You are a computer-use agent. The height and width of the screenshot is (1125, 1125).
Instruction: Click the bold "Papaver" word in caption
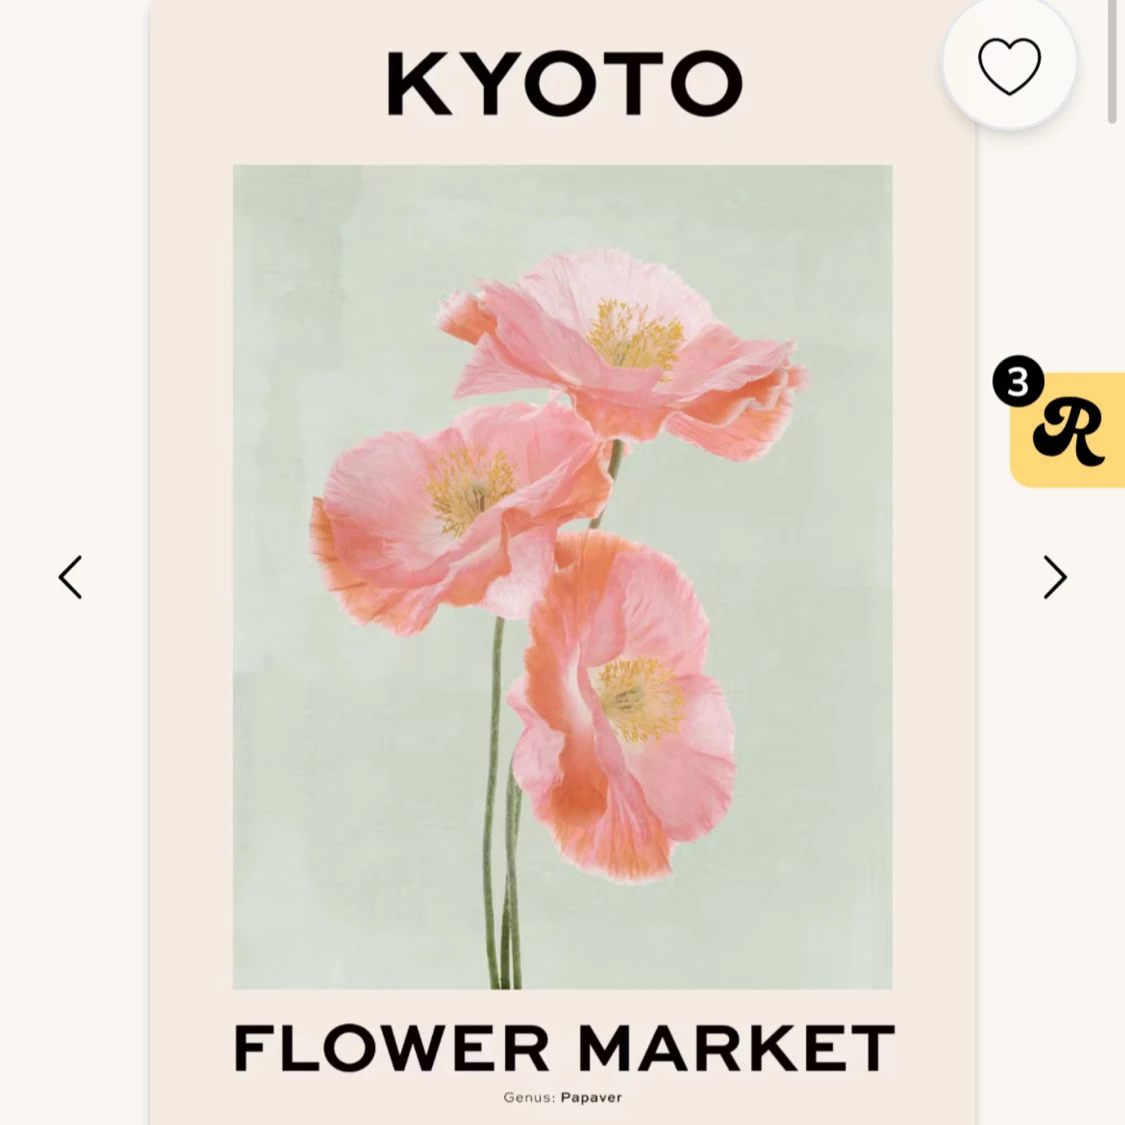click(x=591, y=1097)
